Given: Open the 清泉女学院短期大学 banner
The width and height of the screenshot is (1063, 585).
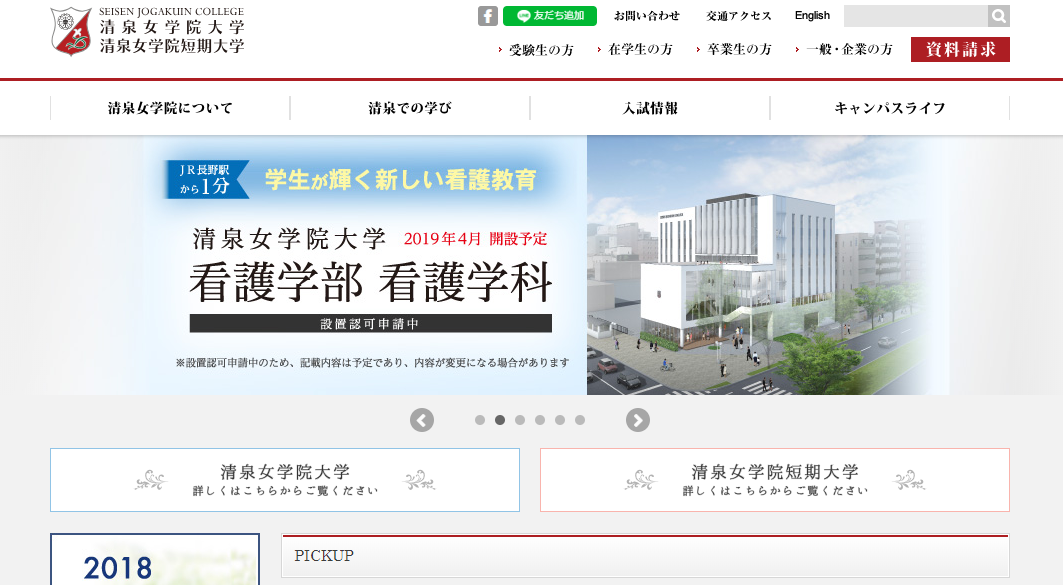Looking at the screenshot, I should point(775,480).
